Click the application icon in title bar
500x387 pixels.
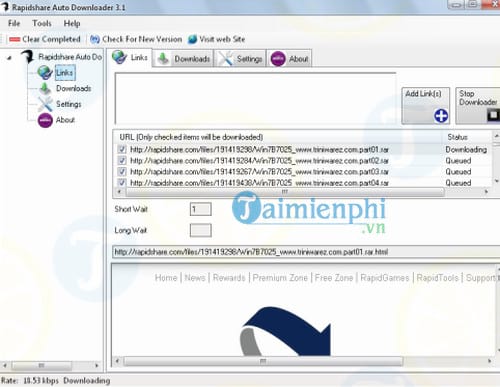click(x=4, y=7)
